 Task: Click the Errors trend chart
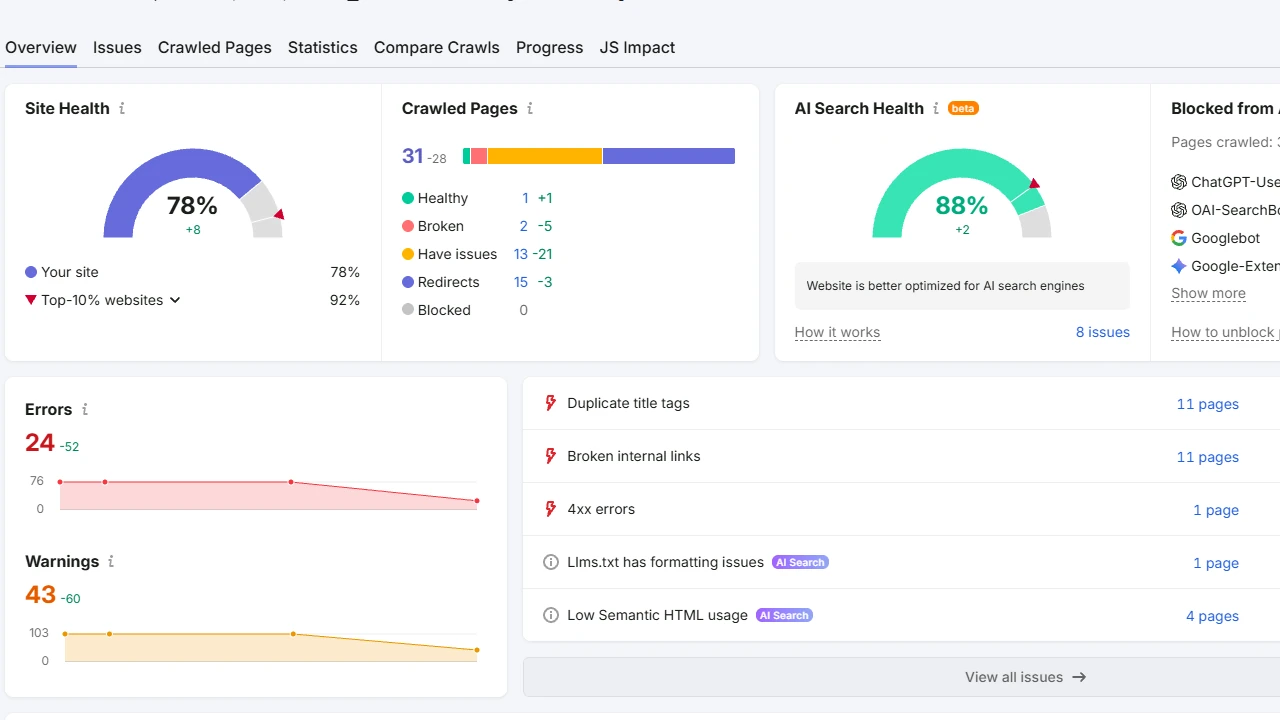[x=268, y=494]
